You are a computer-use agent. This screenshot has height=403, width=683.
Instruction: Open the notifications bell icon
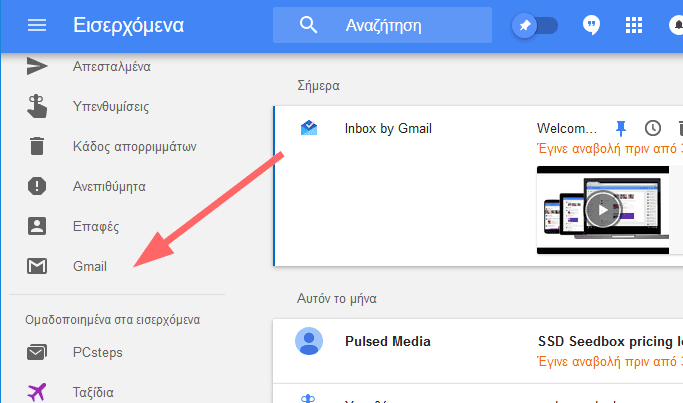click(676, 25)
